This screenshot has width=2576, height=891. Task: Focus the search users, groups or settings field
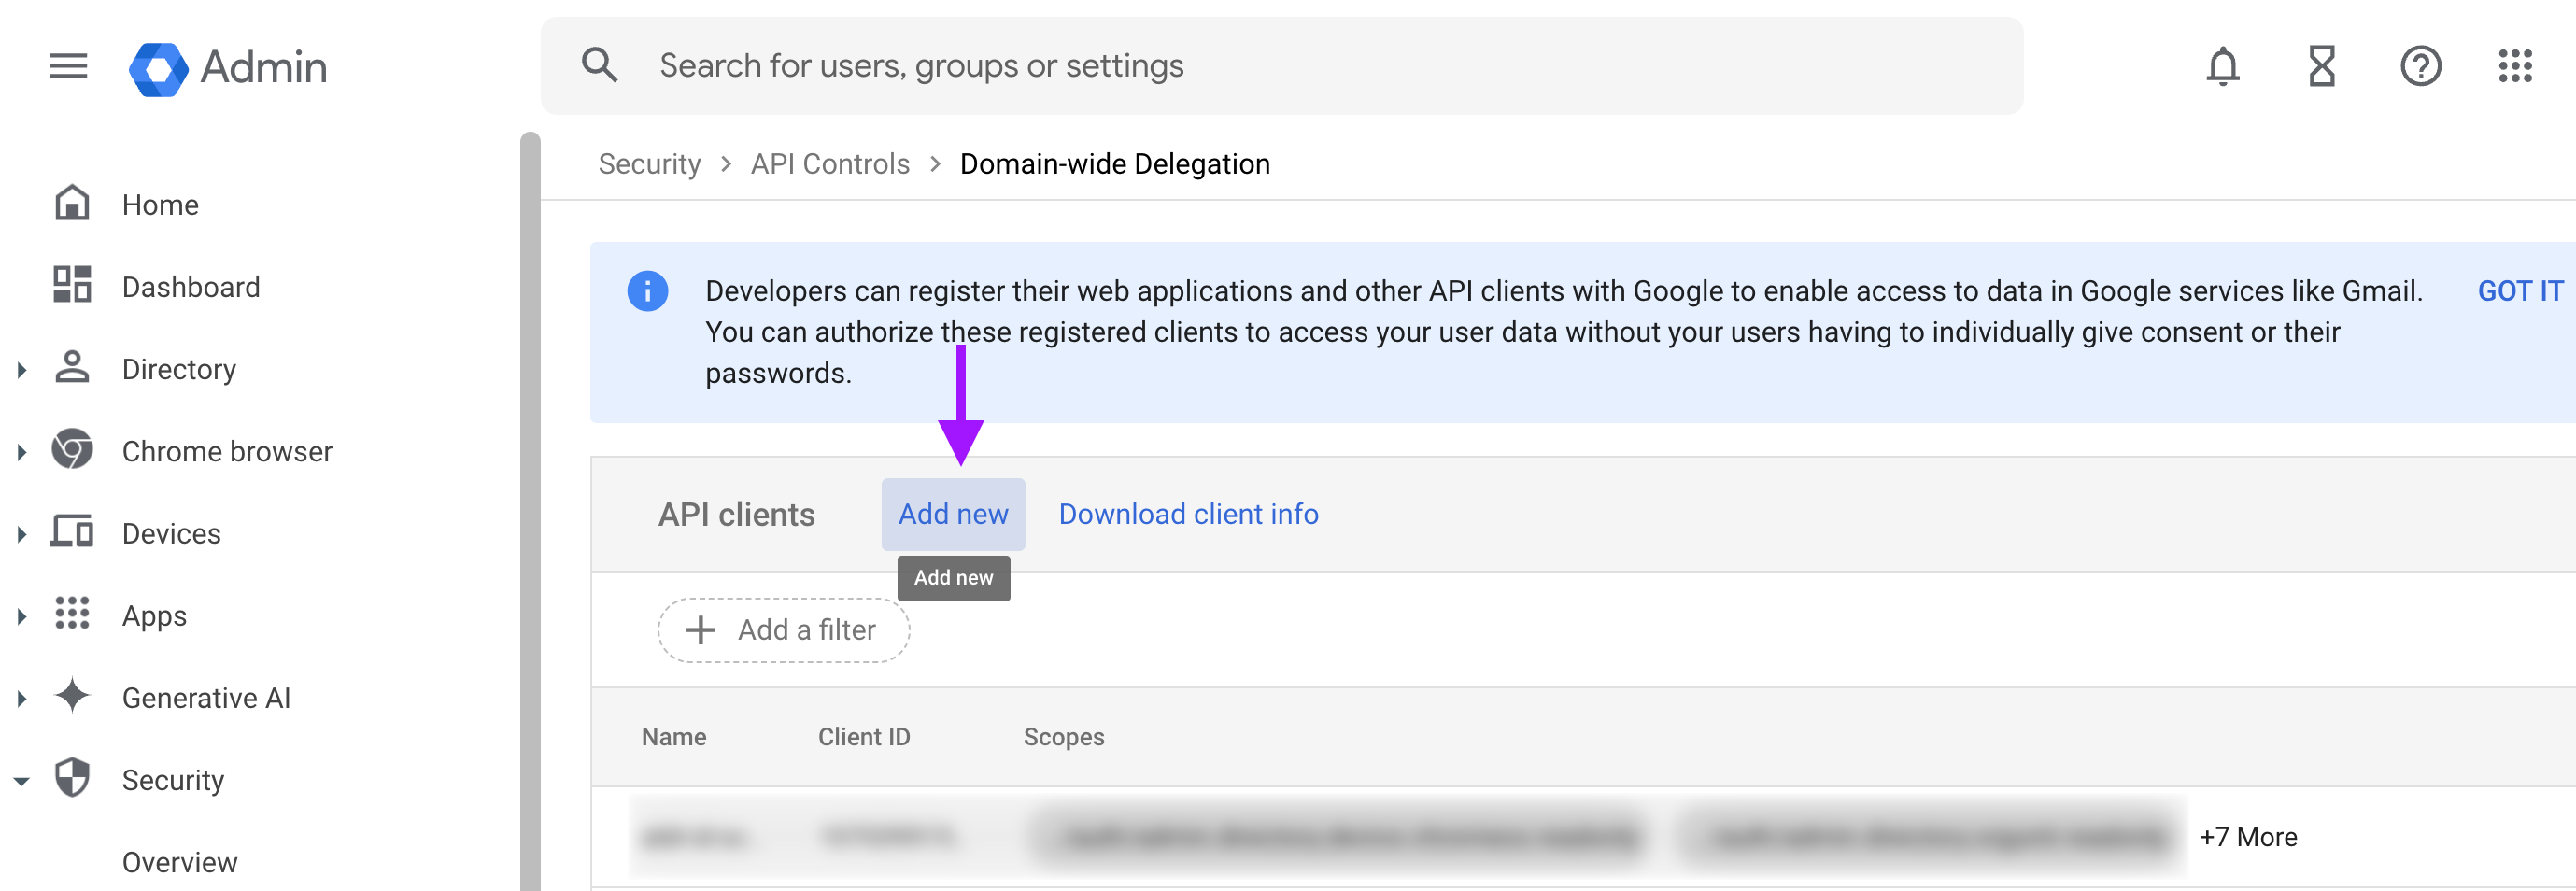1281,66
